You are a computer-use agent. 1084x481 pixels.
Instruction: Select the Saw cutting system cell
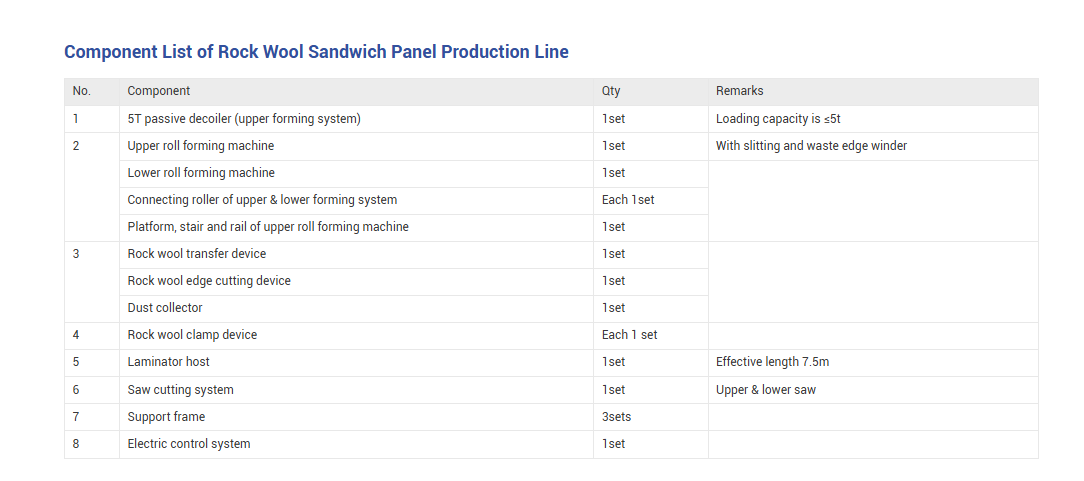181,390
